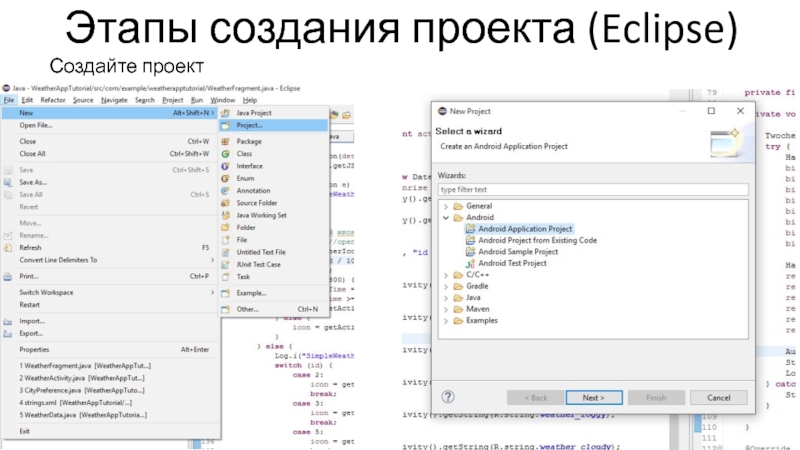Click the Export icon in File menu
Image resolution: width=800 pixels, height=450 pixels.
8,333
